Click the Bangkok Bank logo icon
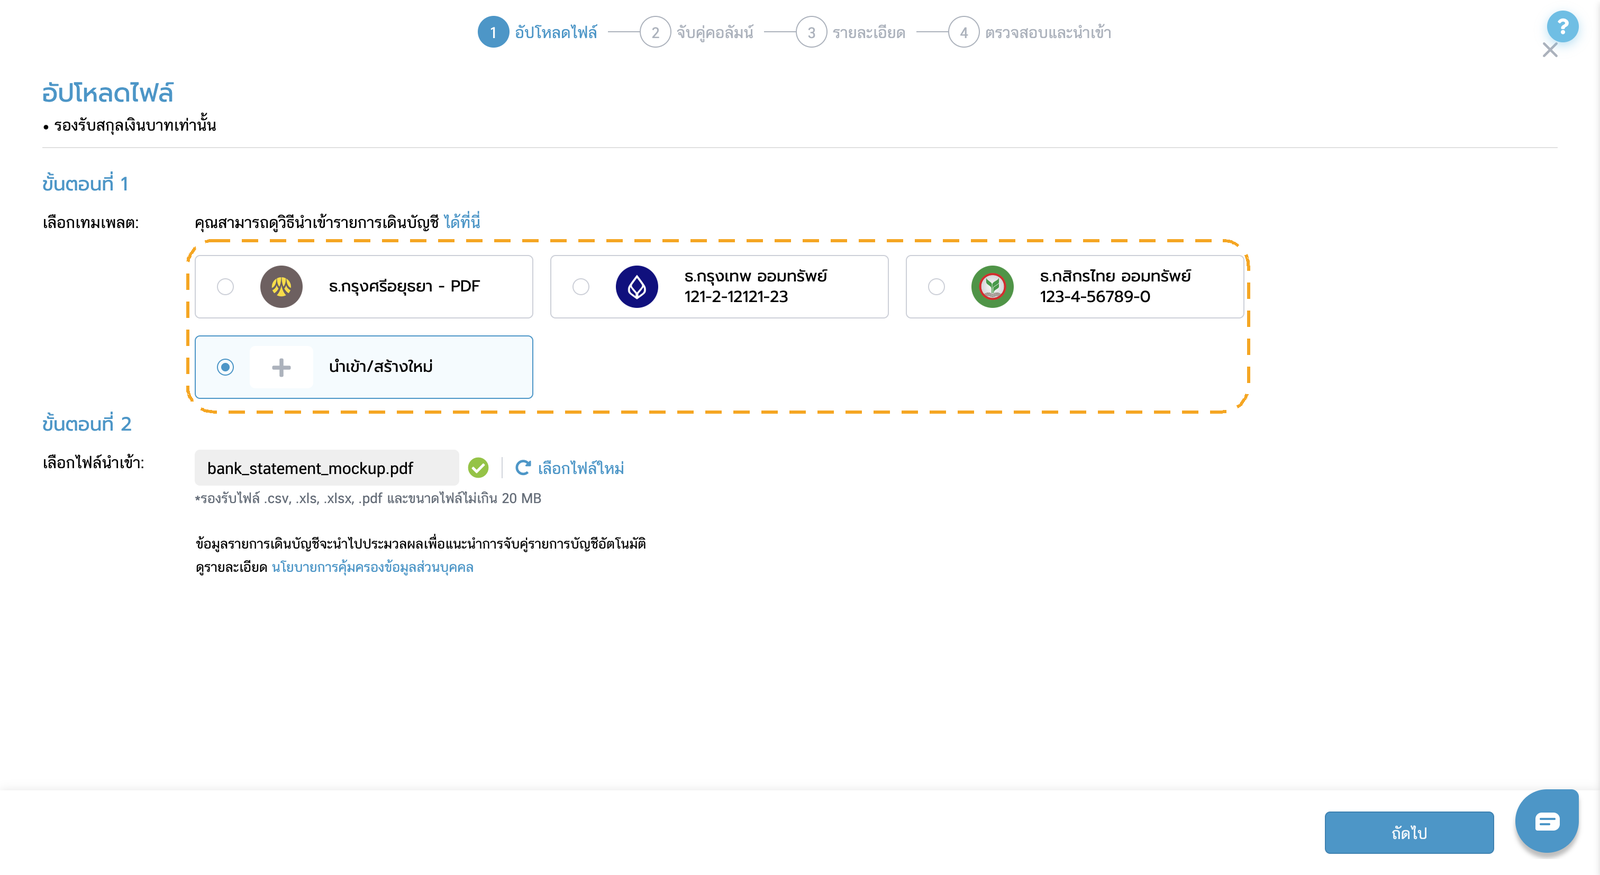This screenshot has height=875, width=1600. point(637,287)
